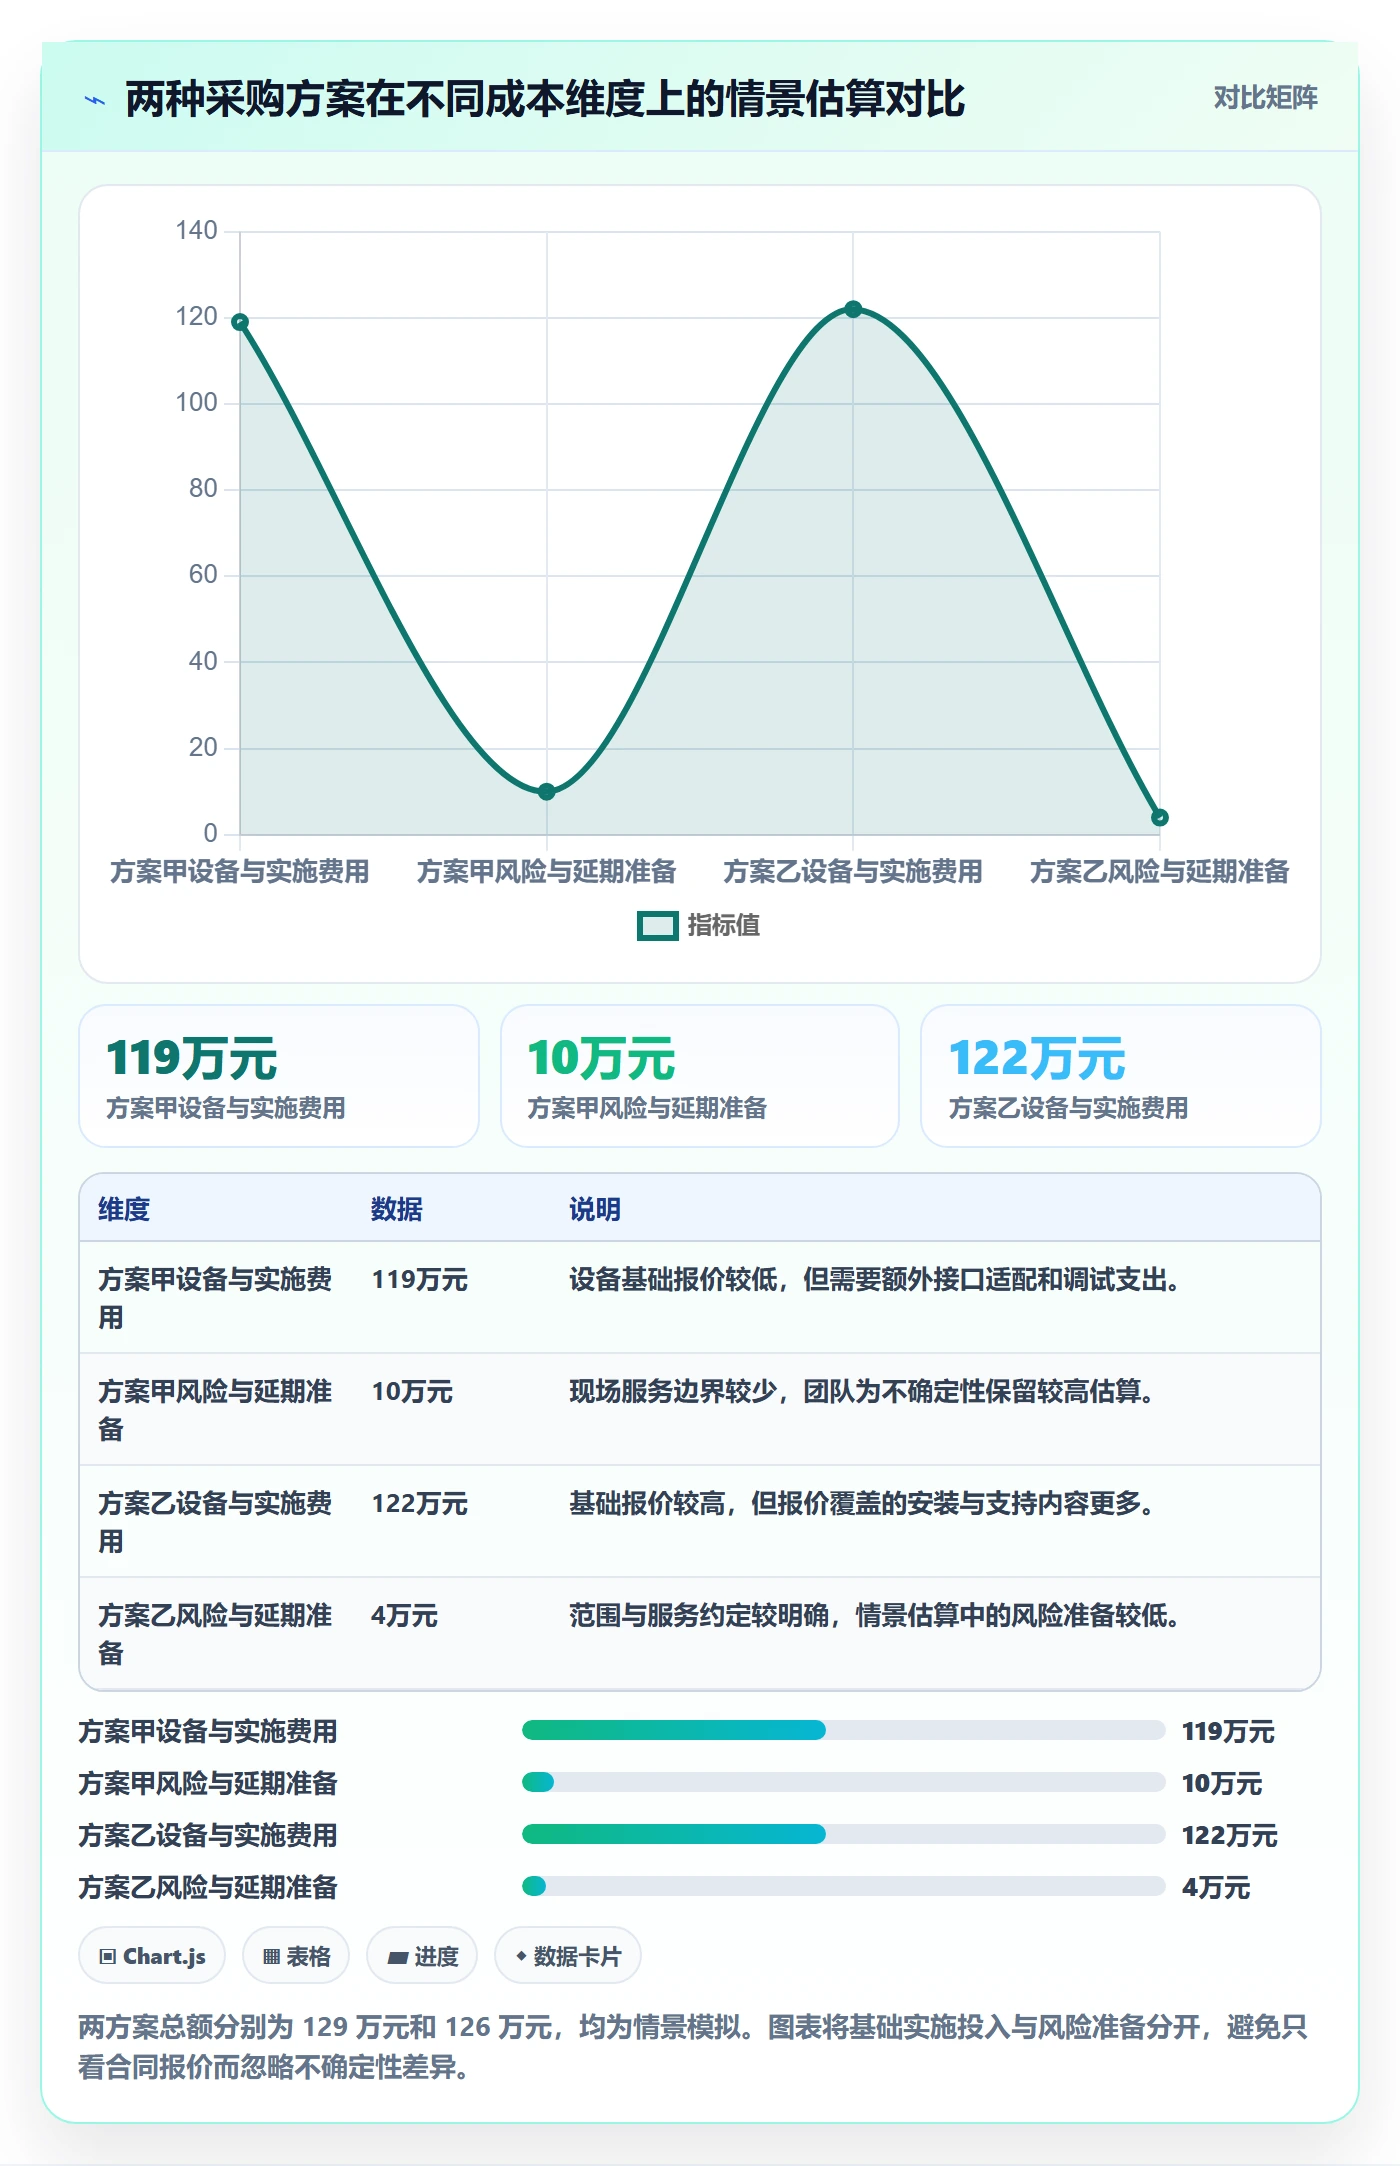Click the 数据 column header

click(397, 1209)
